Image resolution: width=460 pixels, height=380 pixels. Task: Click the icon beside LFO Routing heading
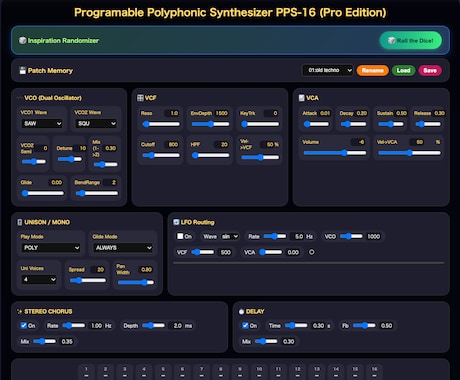point(176,222)
